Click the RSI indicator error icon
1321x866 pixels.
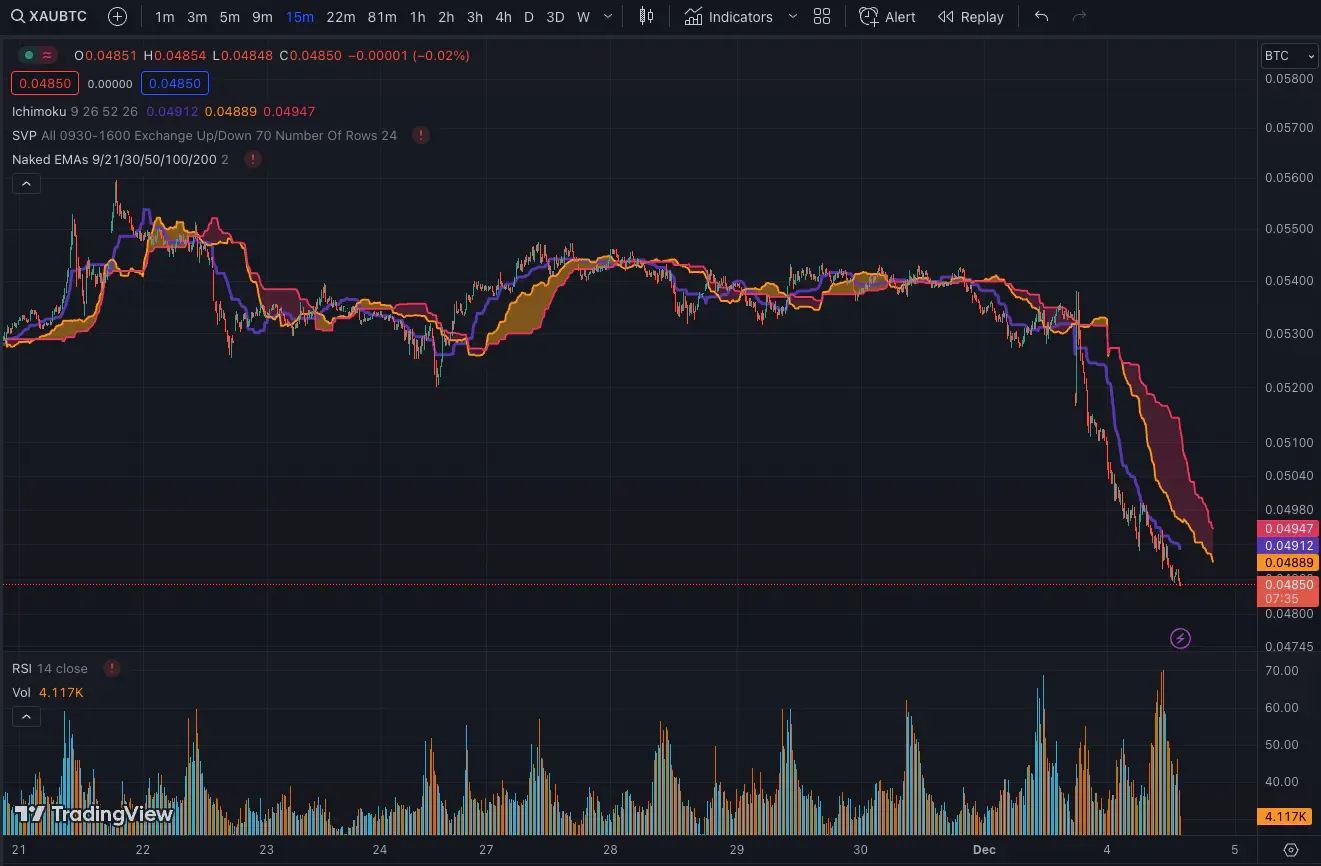pos(111,668)
